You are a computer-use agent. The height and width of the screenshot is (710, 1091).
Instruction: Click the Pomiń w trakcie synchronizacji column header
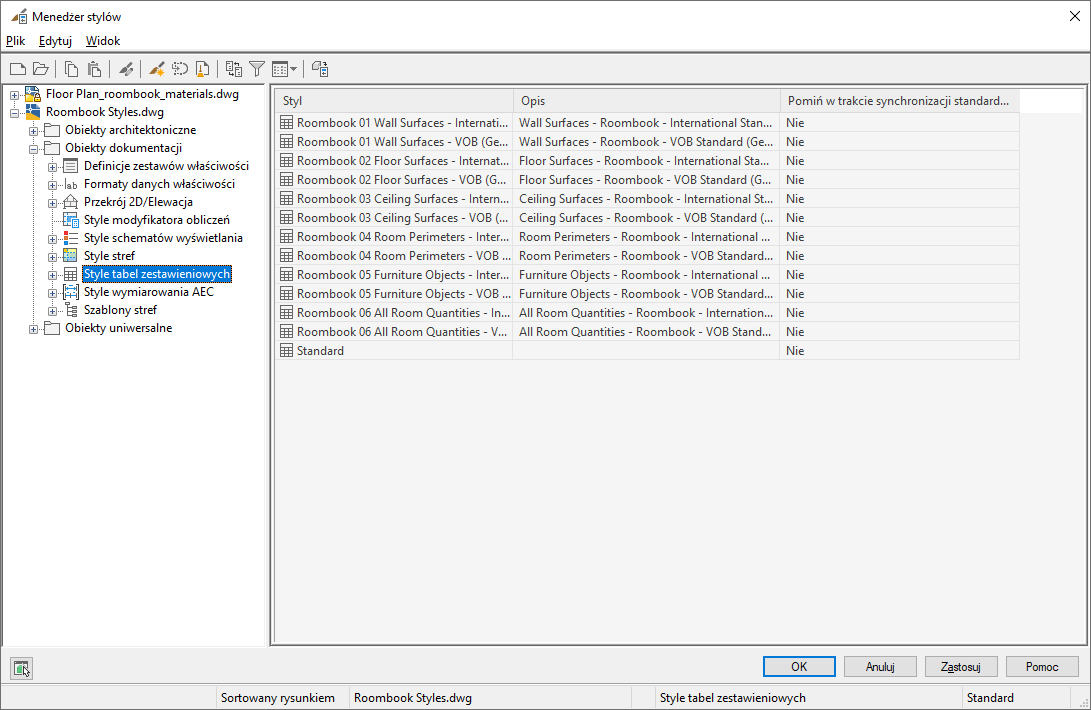tap(900, 101)
